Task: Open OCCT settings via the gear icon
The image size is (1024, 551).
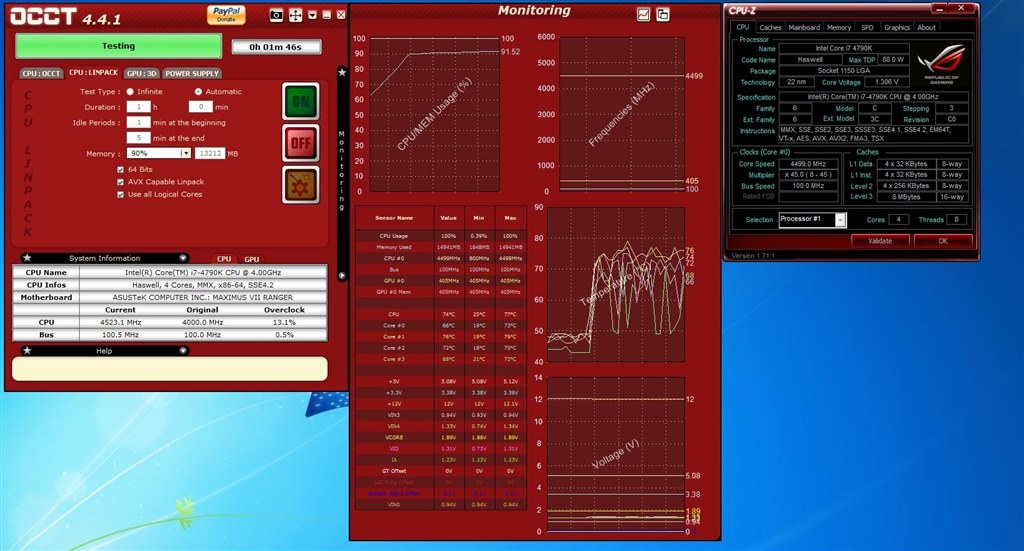Action: pos(300,185)
